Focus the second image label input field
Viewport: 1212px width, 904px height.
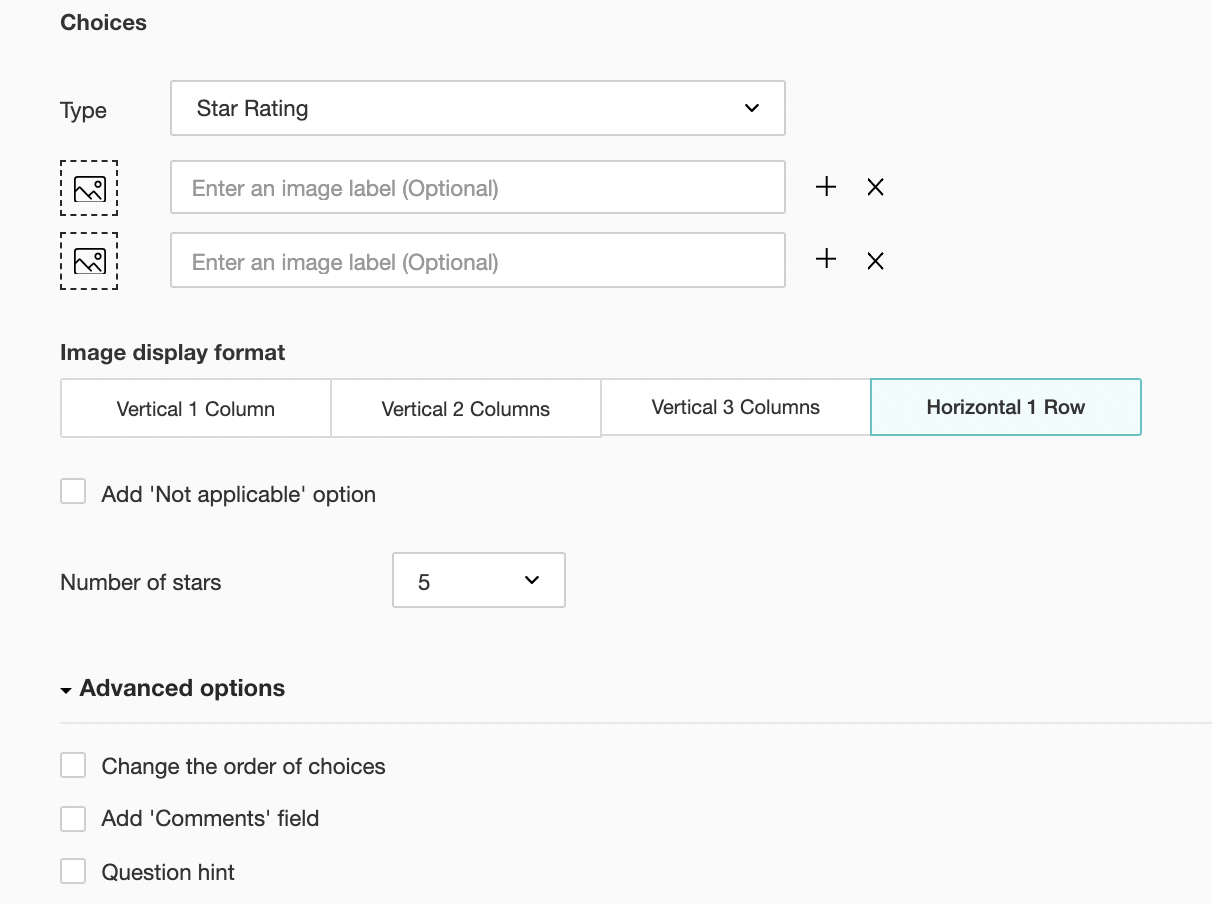(477, 261)
